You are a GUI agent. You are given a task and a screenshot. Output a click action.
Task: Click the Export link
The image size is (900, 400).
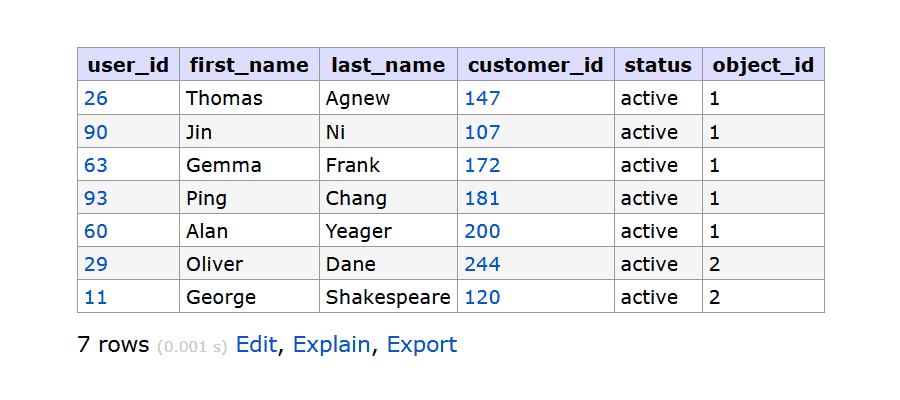[x=422, y=344]
